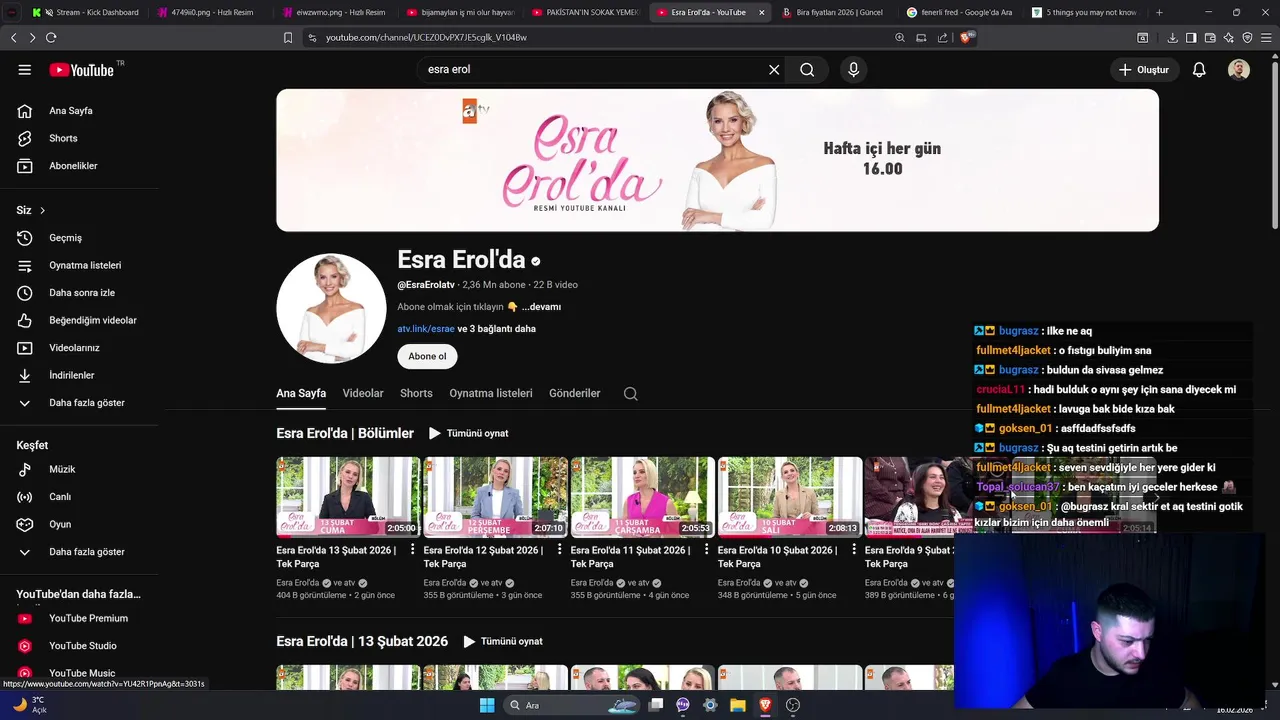This screenshot has height=720, width=1280.
Task: Switch to the Oynatma listeleri channel tab
Action: tap(491, 394)
